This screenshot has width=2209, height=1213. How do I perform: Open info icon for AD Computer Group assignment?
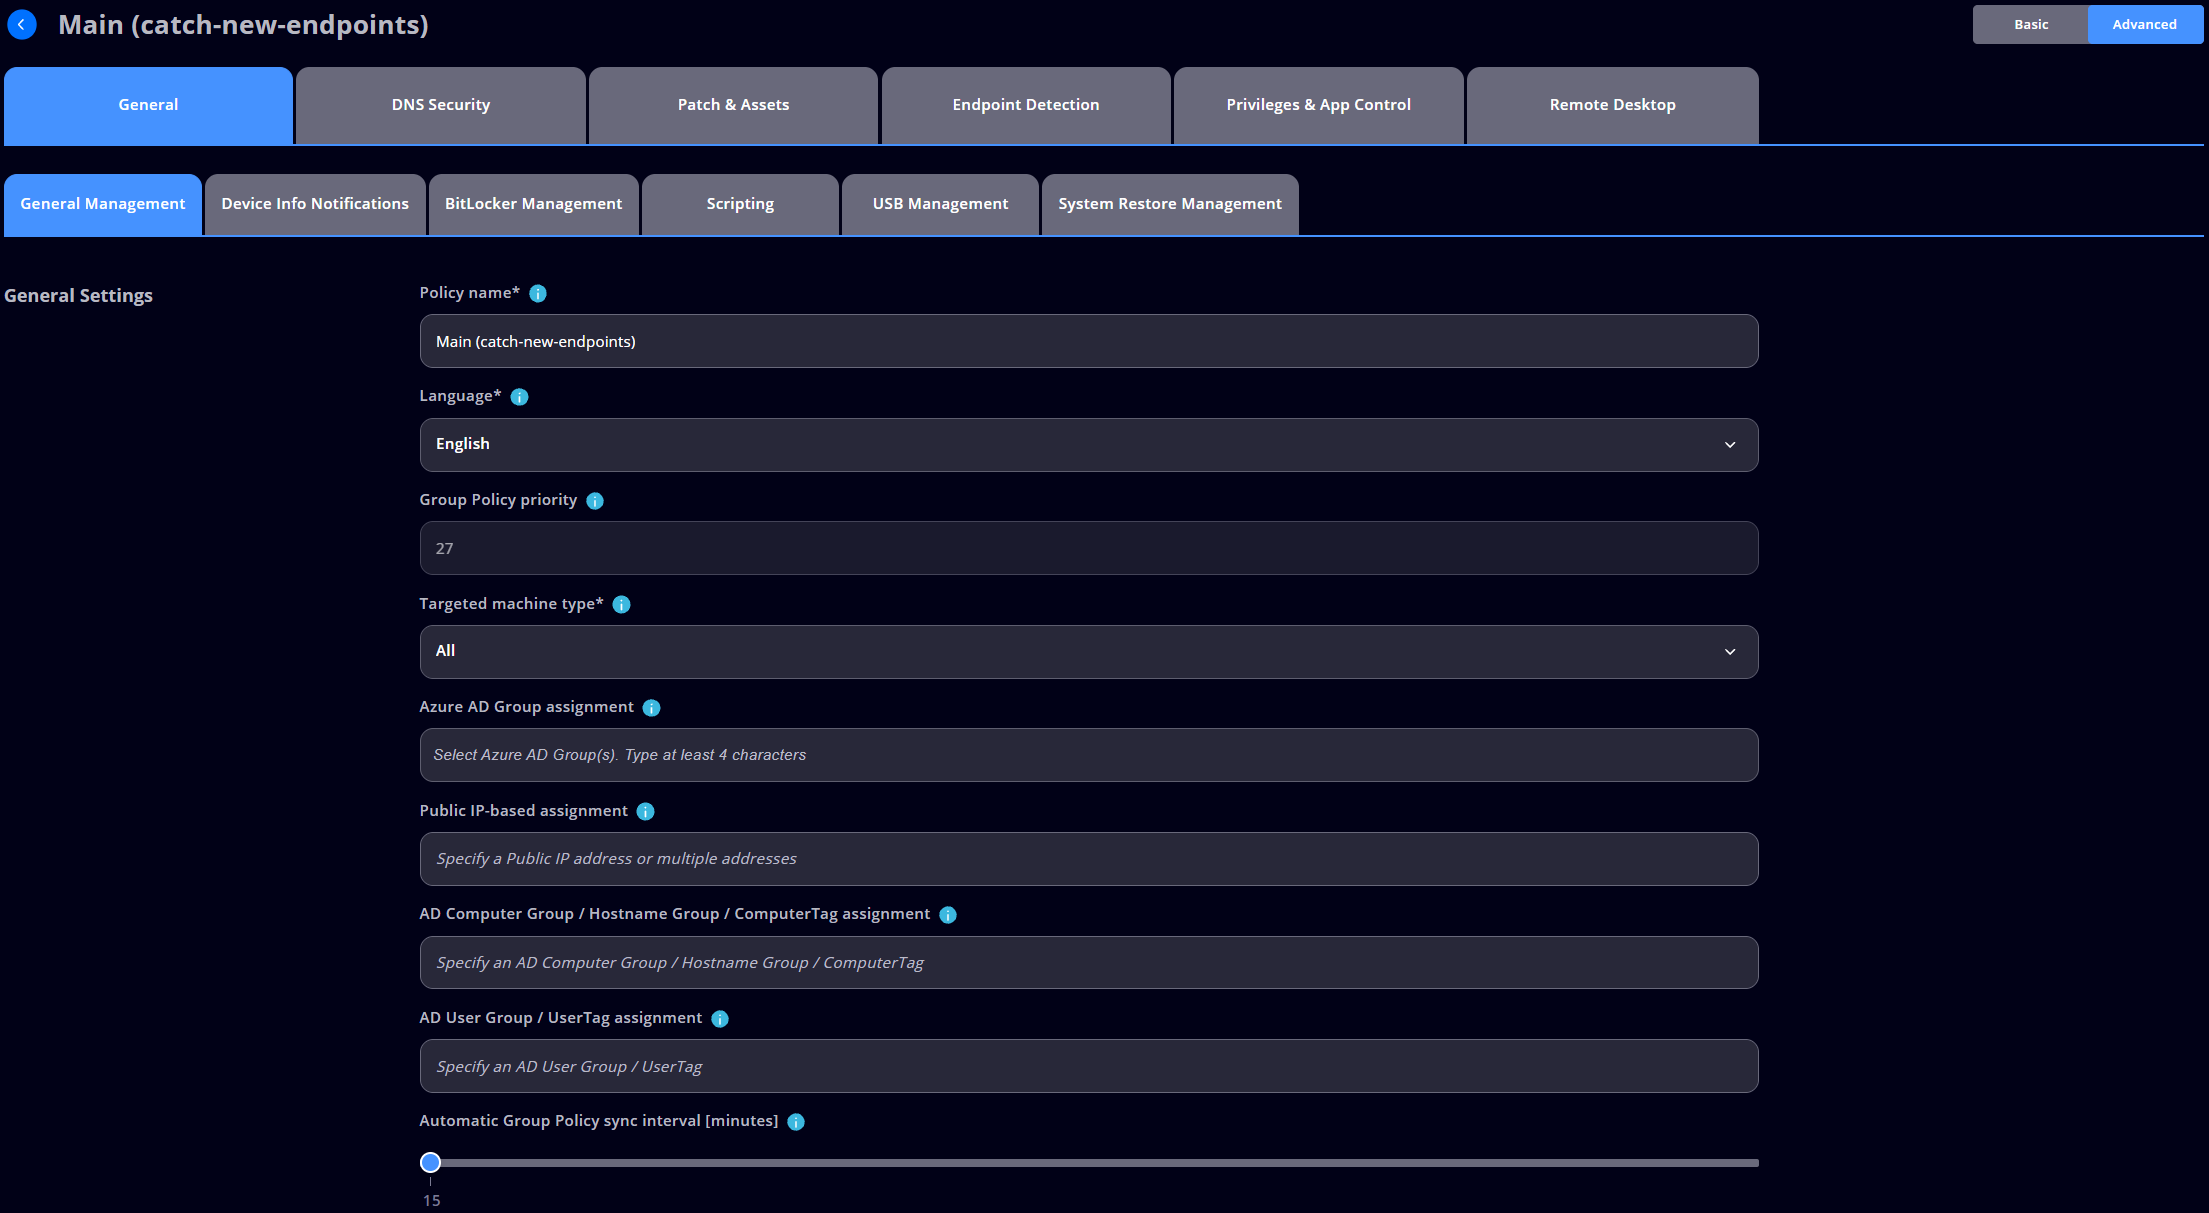948,915
